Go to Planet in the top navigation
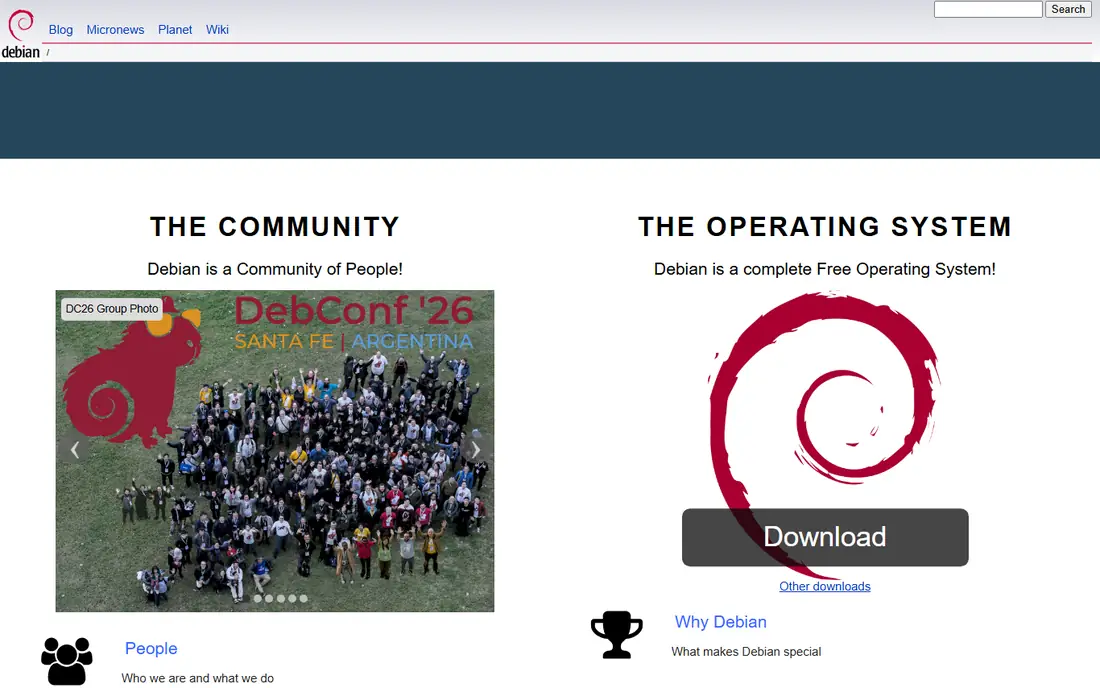This screenshot has width=1100, height=688. tap(175, 29)
